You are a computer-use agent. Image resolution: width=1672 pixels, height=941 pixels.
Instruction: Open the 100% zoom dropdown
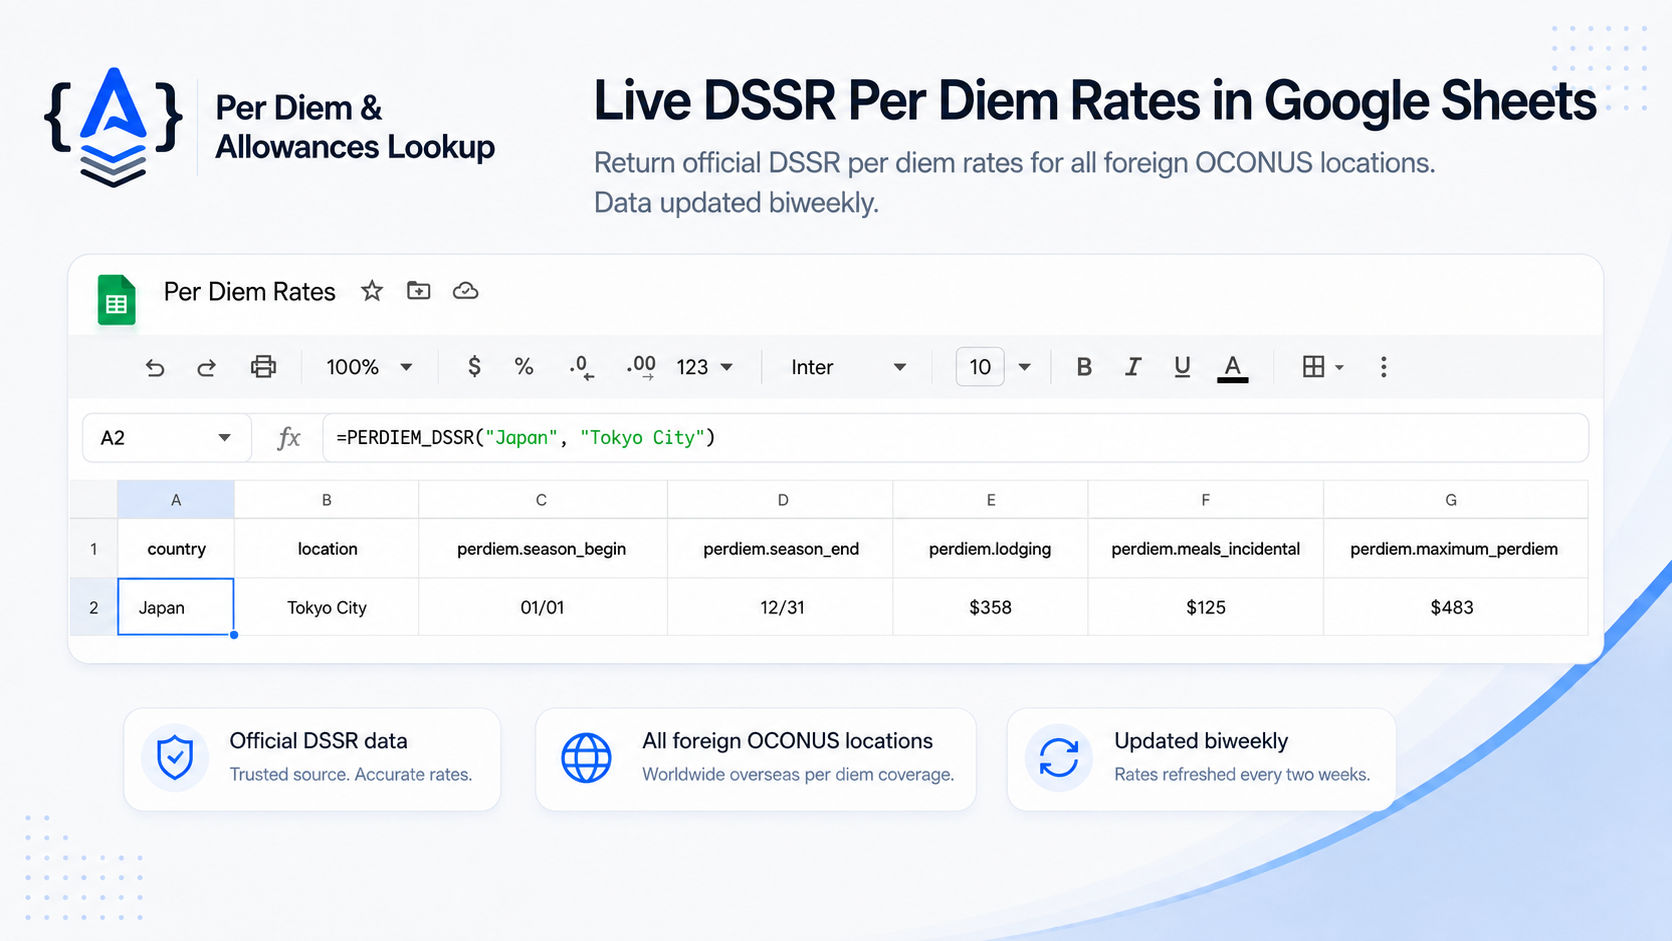[369, 367]
